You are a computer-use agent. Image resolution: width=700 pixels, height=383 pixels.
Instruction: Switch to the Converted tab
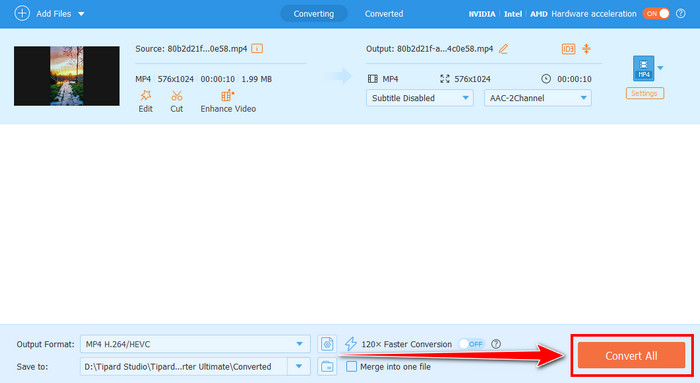[383, 14]
